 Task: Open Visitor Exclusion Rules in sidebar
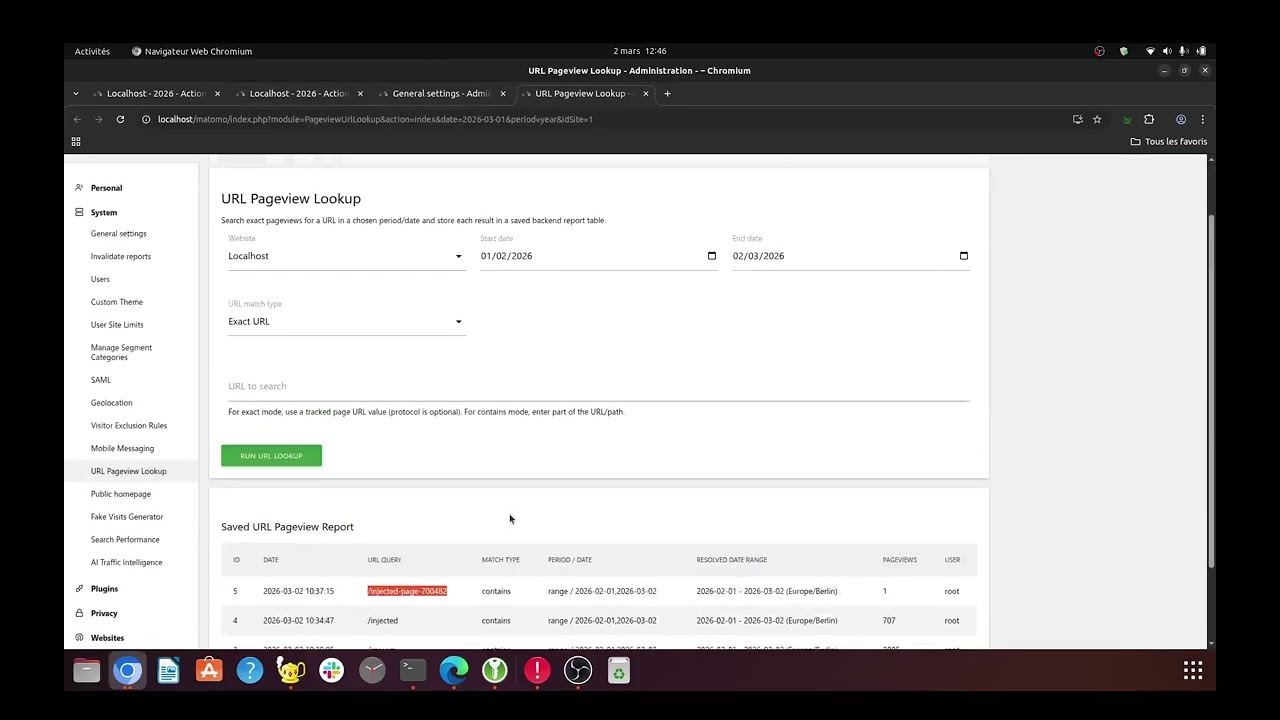[x=129, y=426]
